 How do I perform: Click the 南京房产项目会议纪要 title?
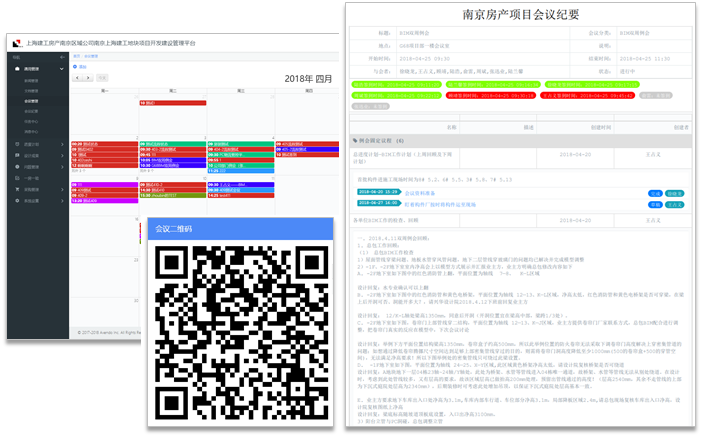[521, 15]
